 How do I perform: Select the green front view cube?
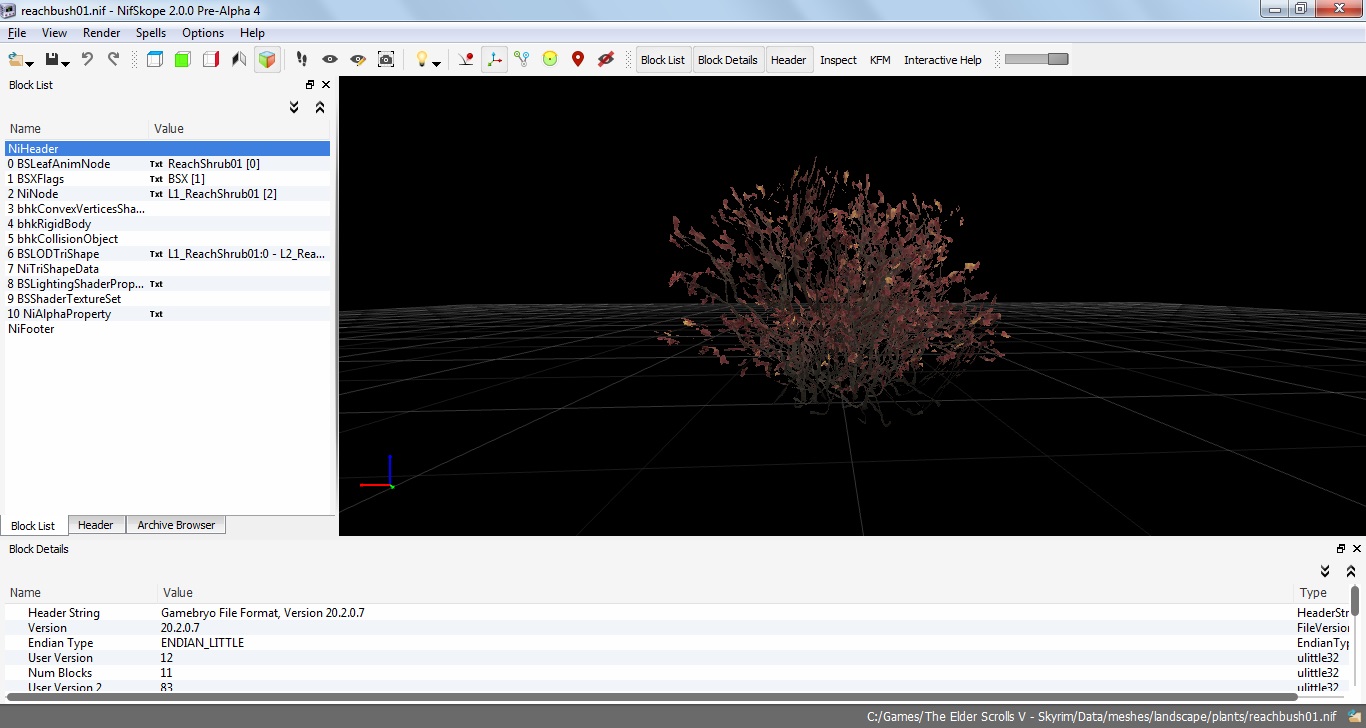182,60
